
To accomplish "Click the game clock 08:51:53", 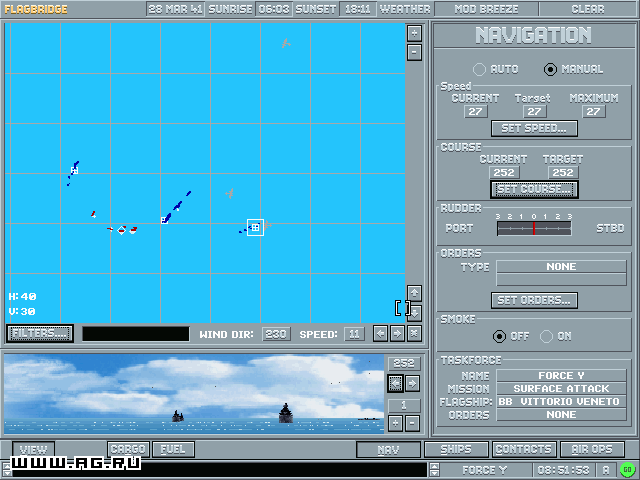I will (563, 470).
